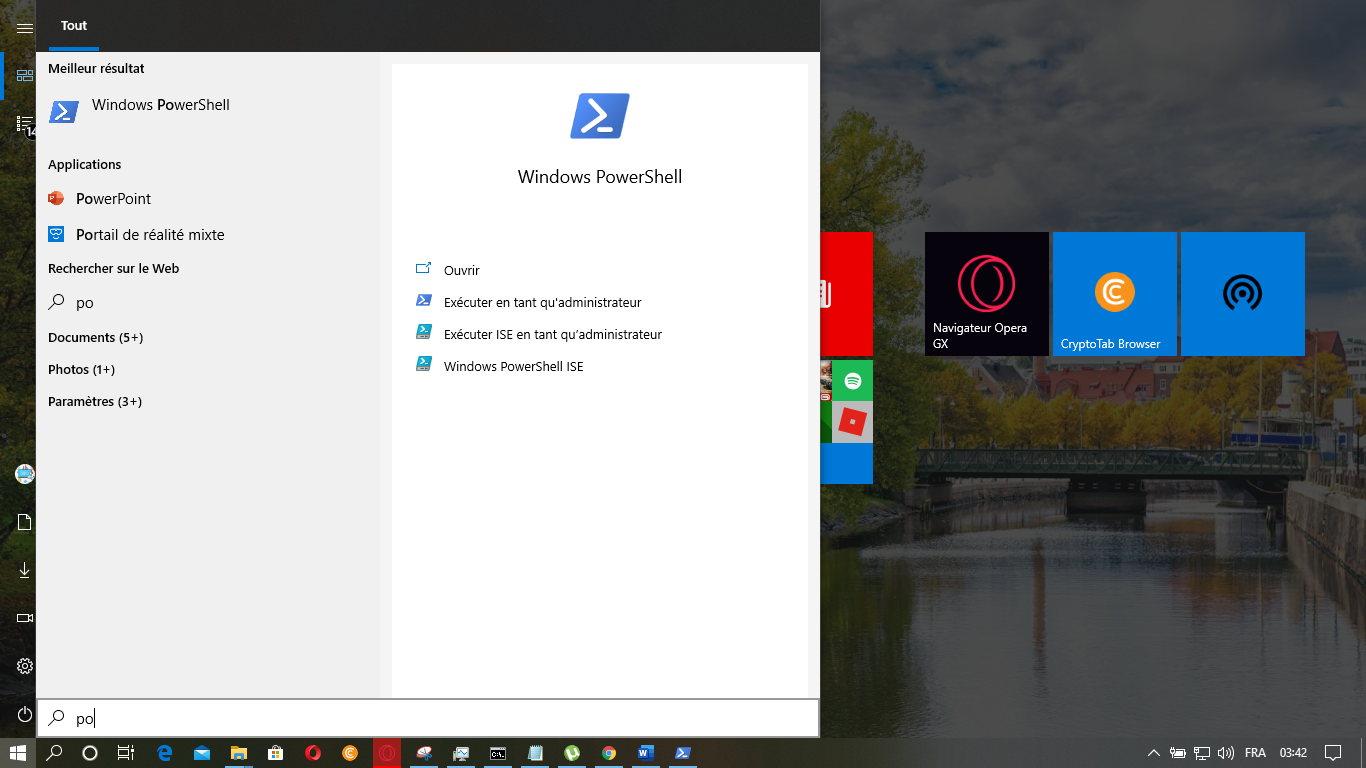Open Settings gear in Start sidebar
1366x768 pixels.
point(25,666)
